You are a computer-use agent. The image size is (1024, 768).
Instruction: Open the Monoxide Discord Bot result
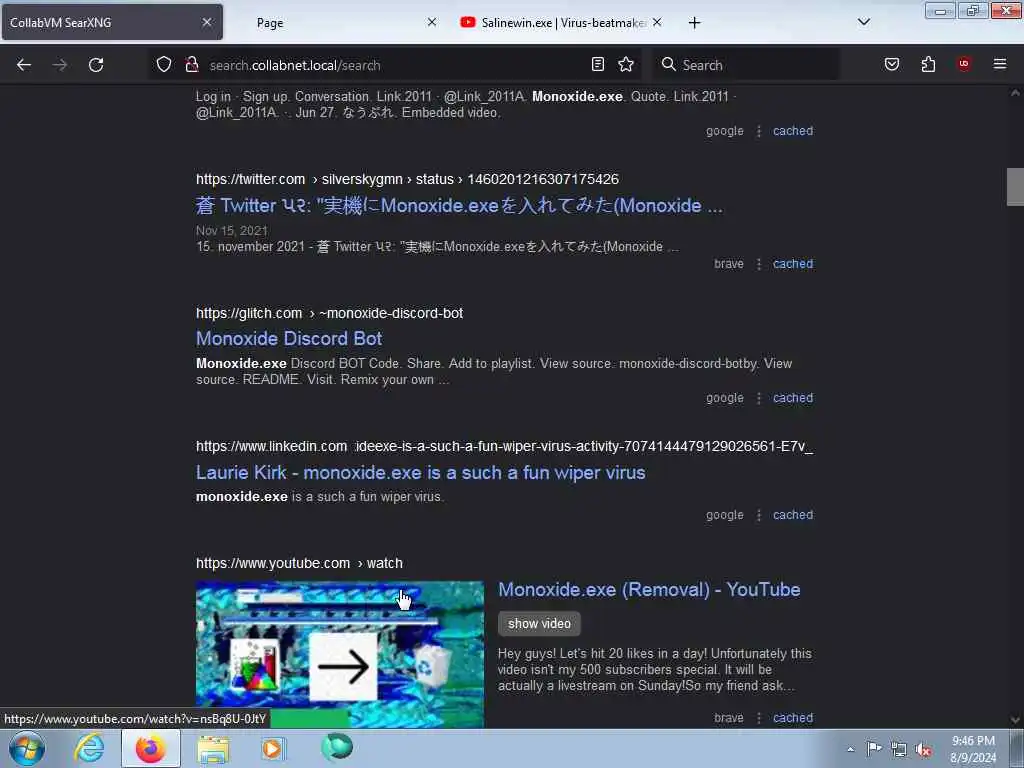coord(289,338)
